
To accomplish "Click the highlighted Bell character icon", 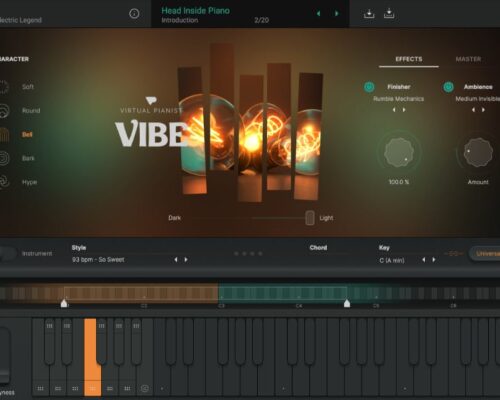I will [4, 135].
